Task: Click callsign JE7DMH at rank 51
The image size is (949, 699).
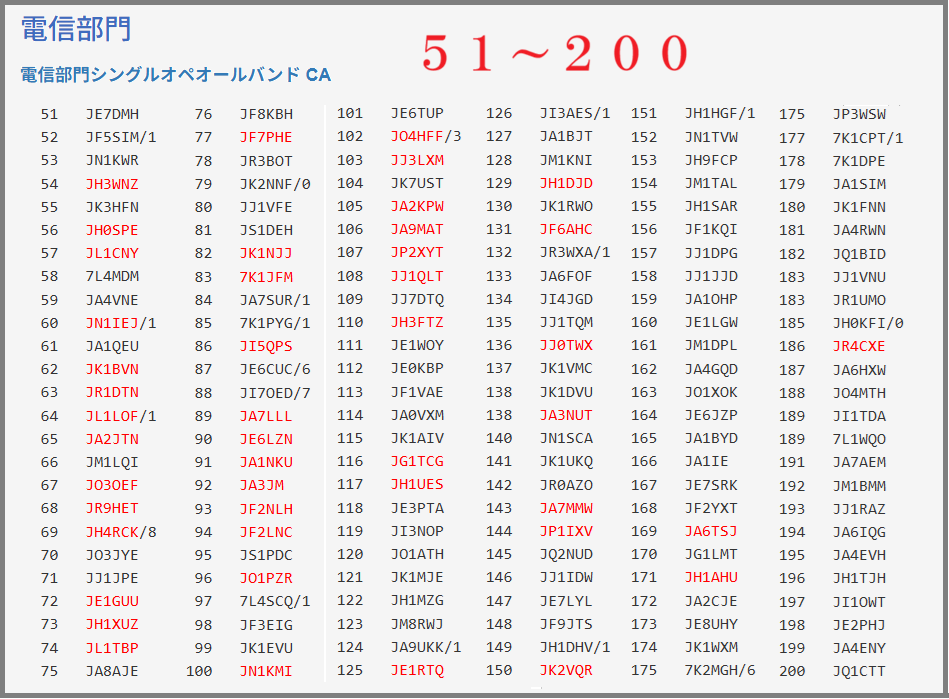Action: click(x=112, y=114)
